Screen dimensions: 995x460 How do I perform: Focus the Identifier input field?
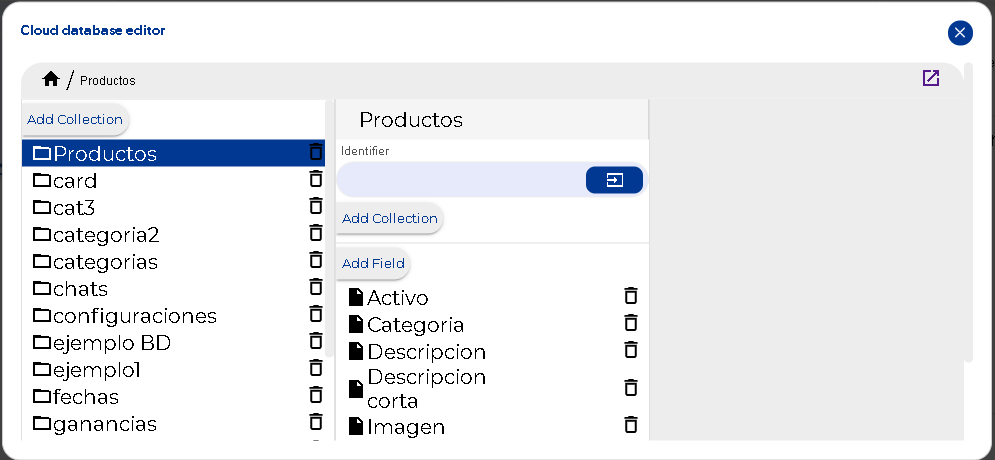click(x=460, y=180)
